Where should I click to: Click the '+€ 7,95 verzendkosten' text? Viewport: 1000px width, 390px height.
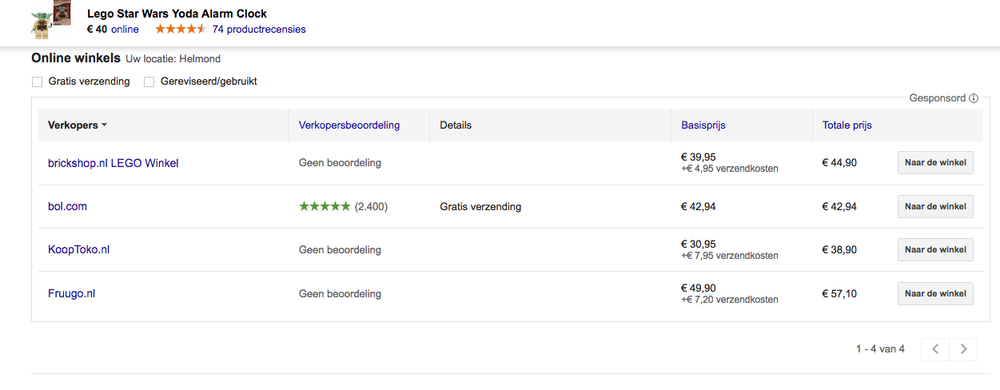(730, 256)
